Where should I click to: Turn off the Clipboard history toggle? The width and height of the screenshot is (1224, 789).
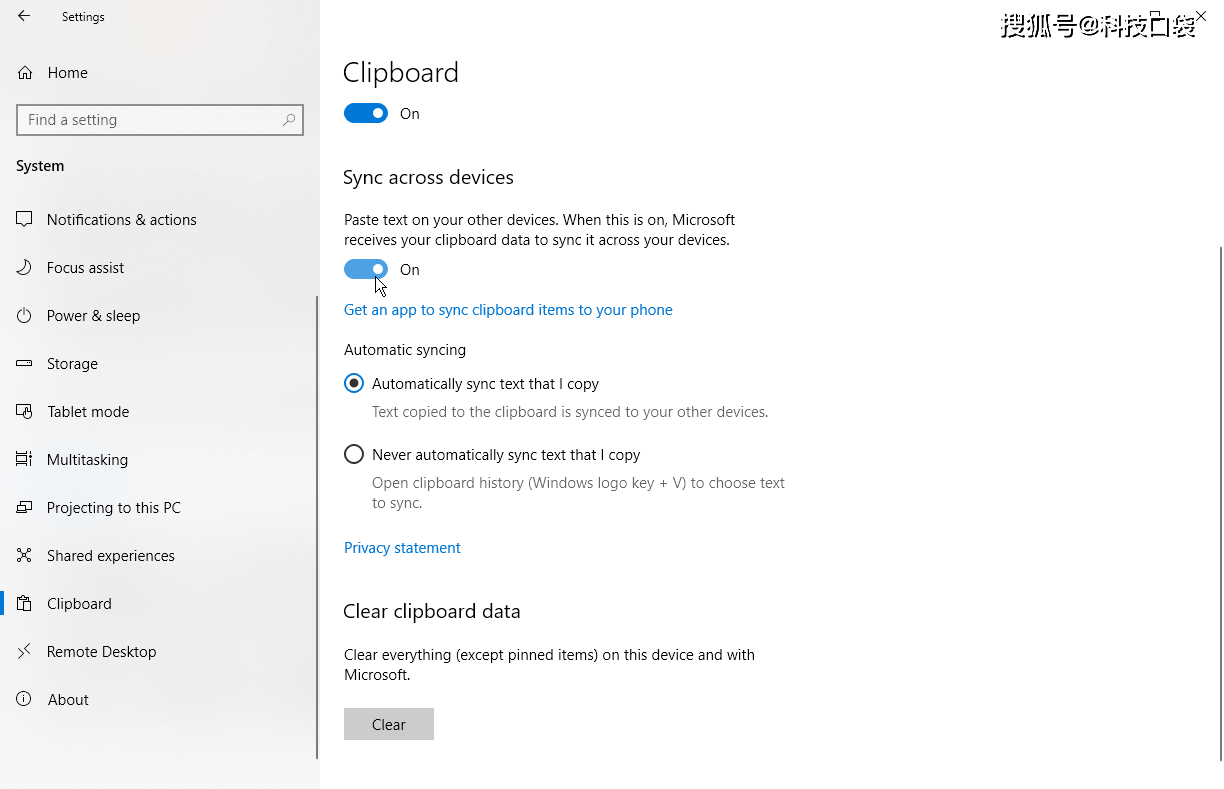click(366, 113)
